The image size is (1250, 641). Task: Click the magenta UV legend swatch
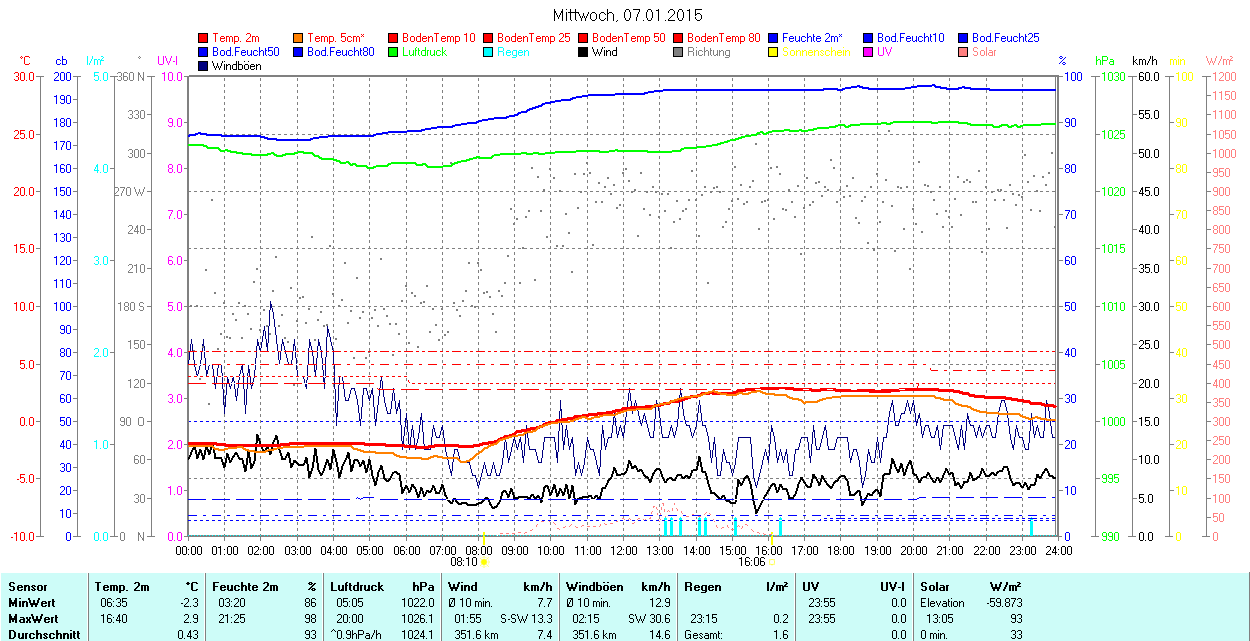(x=869, y=52)
